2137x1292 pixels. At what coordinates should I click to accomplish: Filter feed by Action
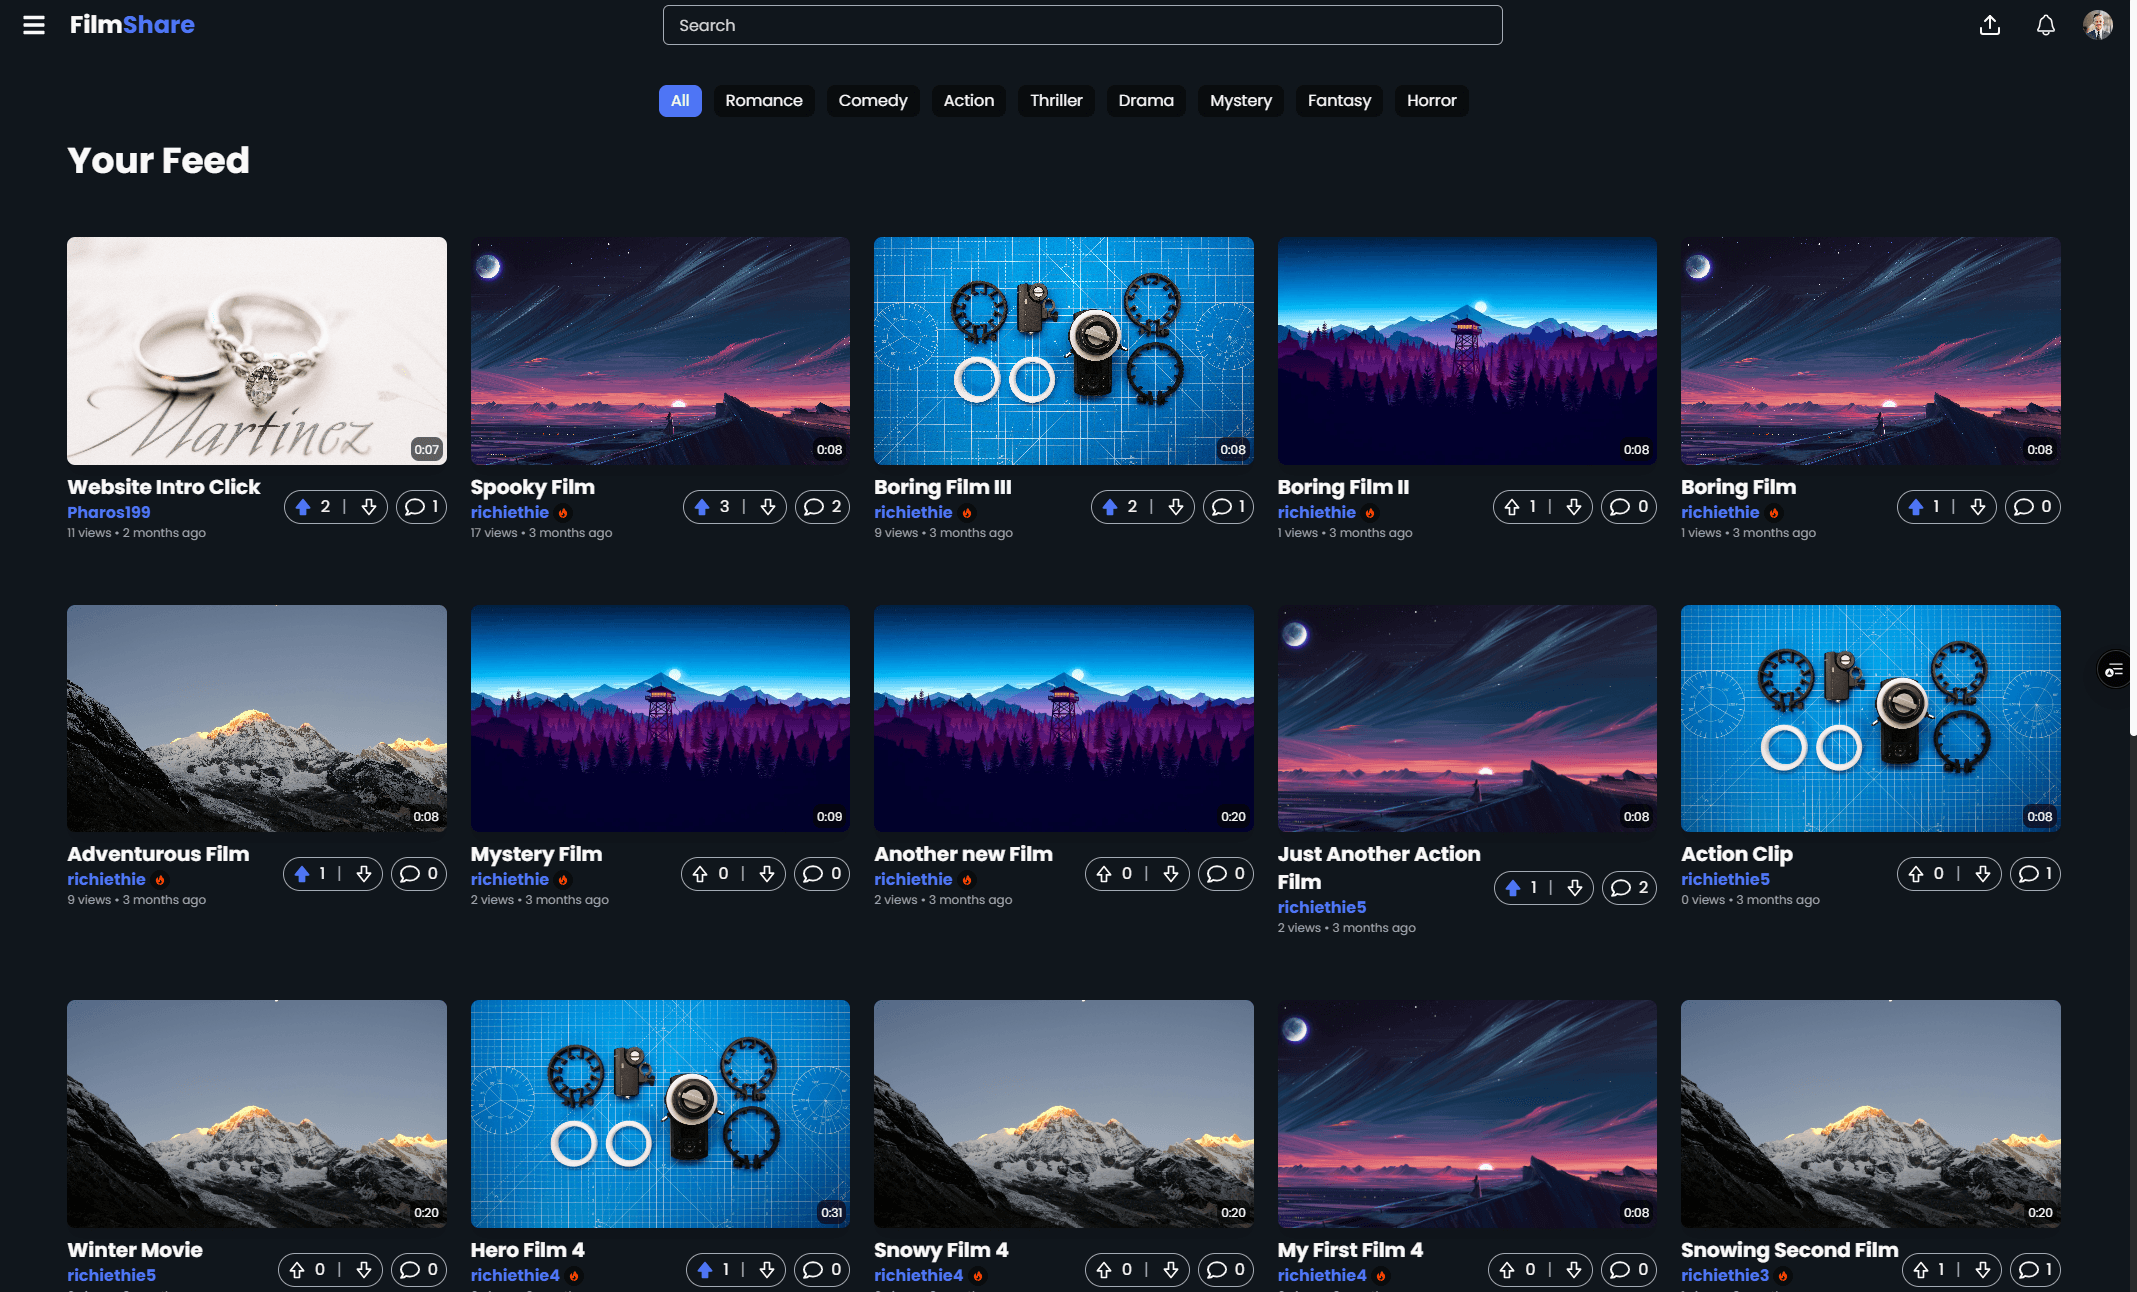pyautogui.click(x=969, y=101)
